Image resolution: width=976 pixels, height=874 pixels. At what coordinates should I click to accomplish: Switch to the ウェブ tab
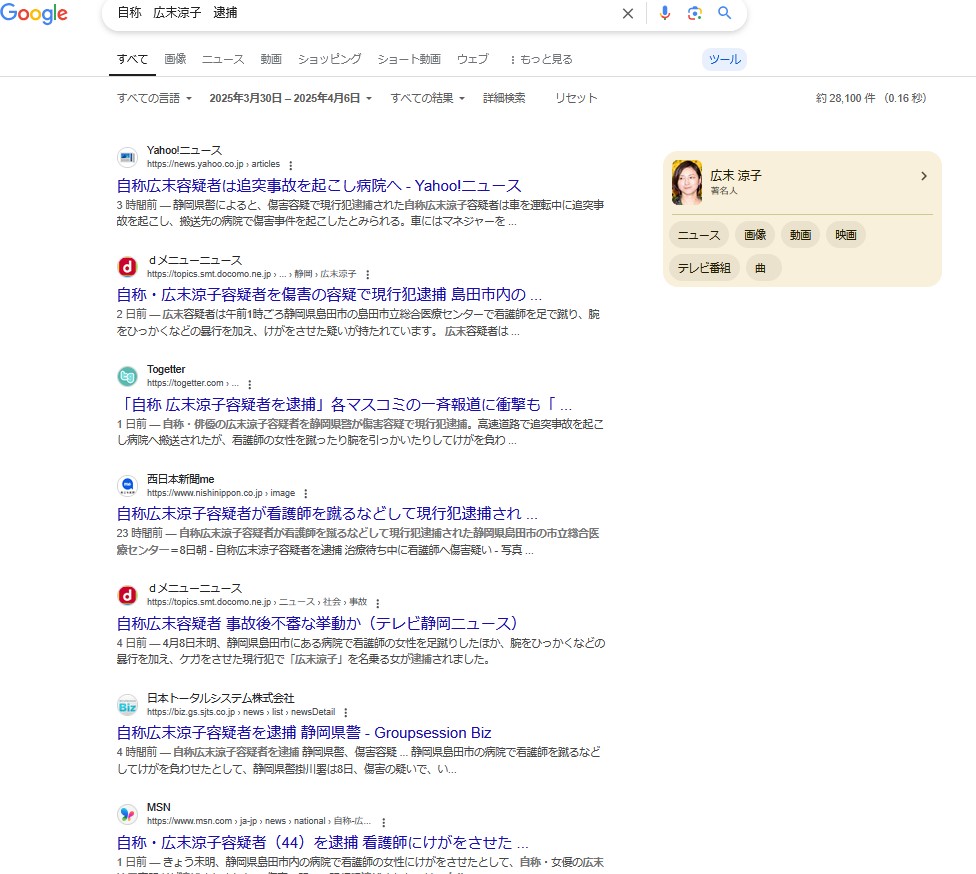click(472, 59)
